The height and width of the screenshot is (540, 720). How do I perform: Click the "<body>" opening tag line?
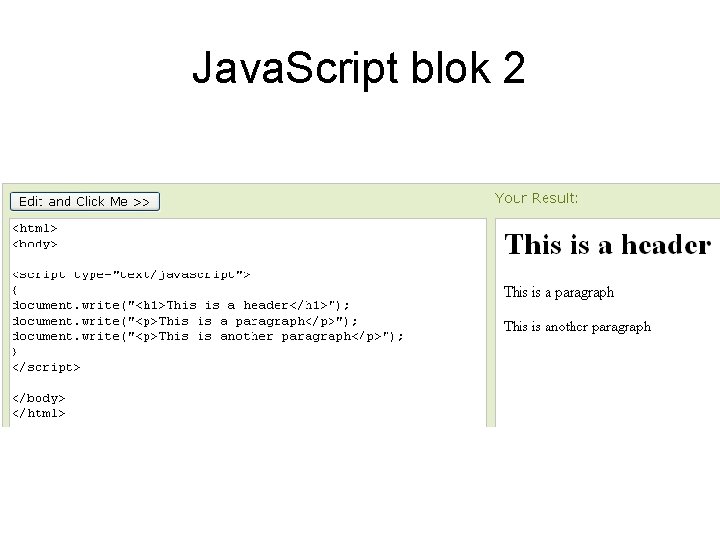click(35, 244)
